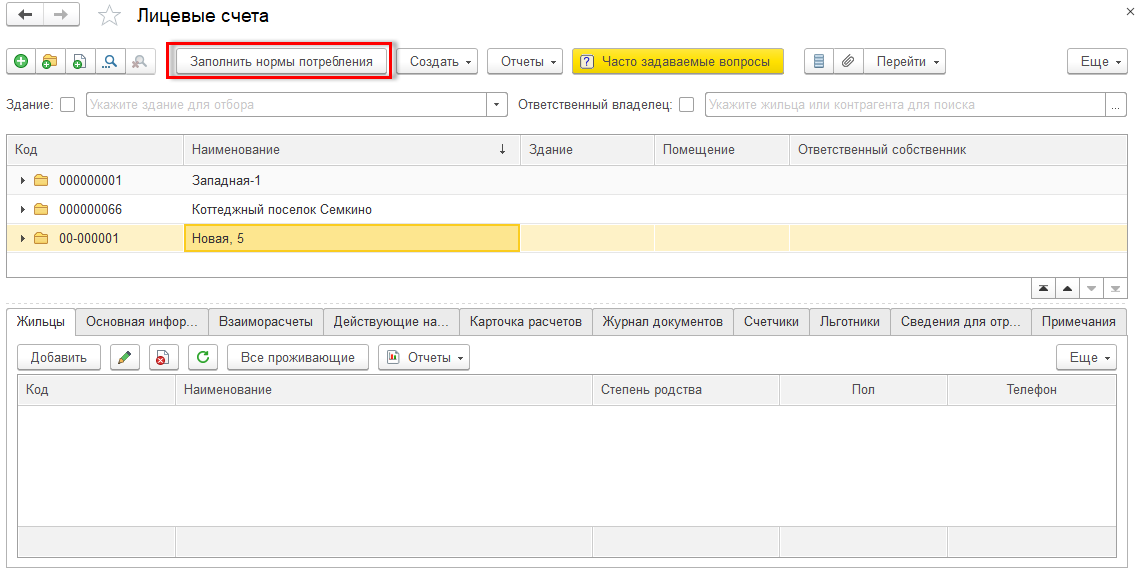Click the pencil edit icon in Жильцы tab

tap(124, 357)
